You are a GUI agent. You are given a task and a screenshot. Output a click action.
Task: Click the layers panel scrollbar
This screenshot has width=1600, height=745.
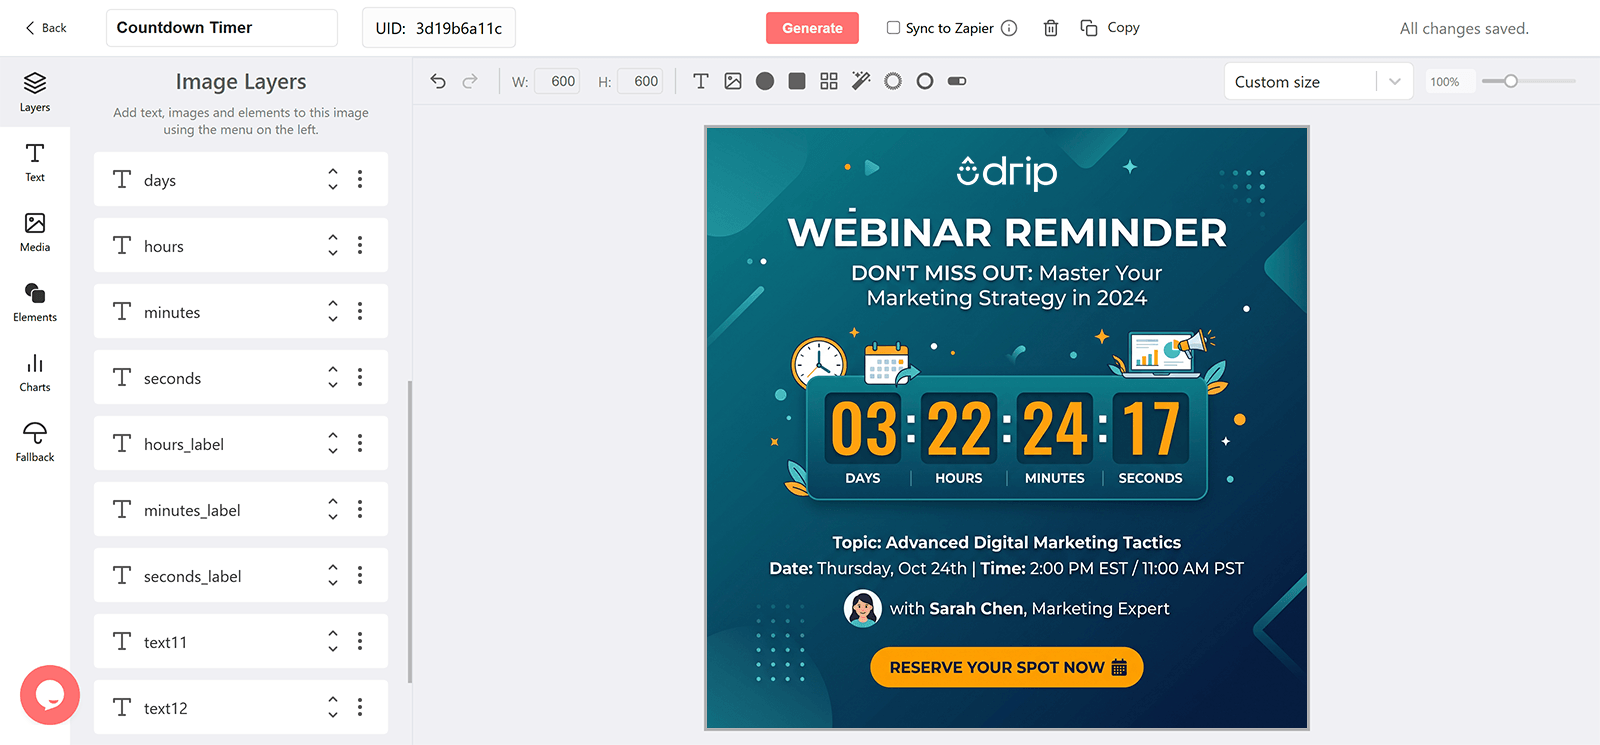point(410,531)
